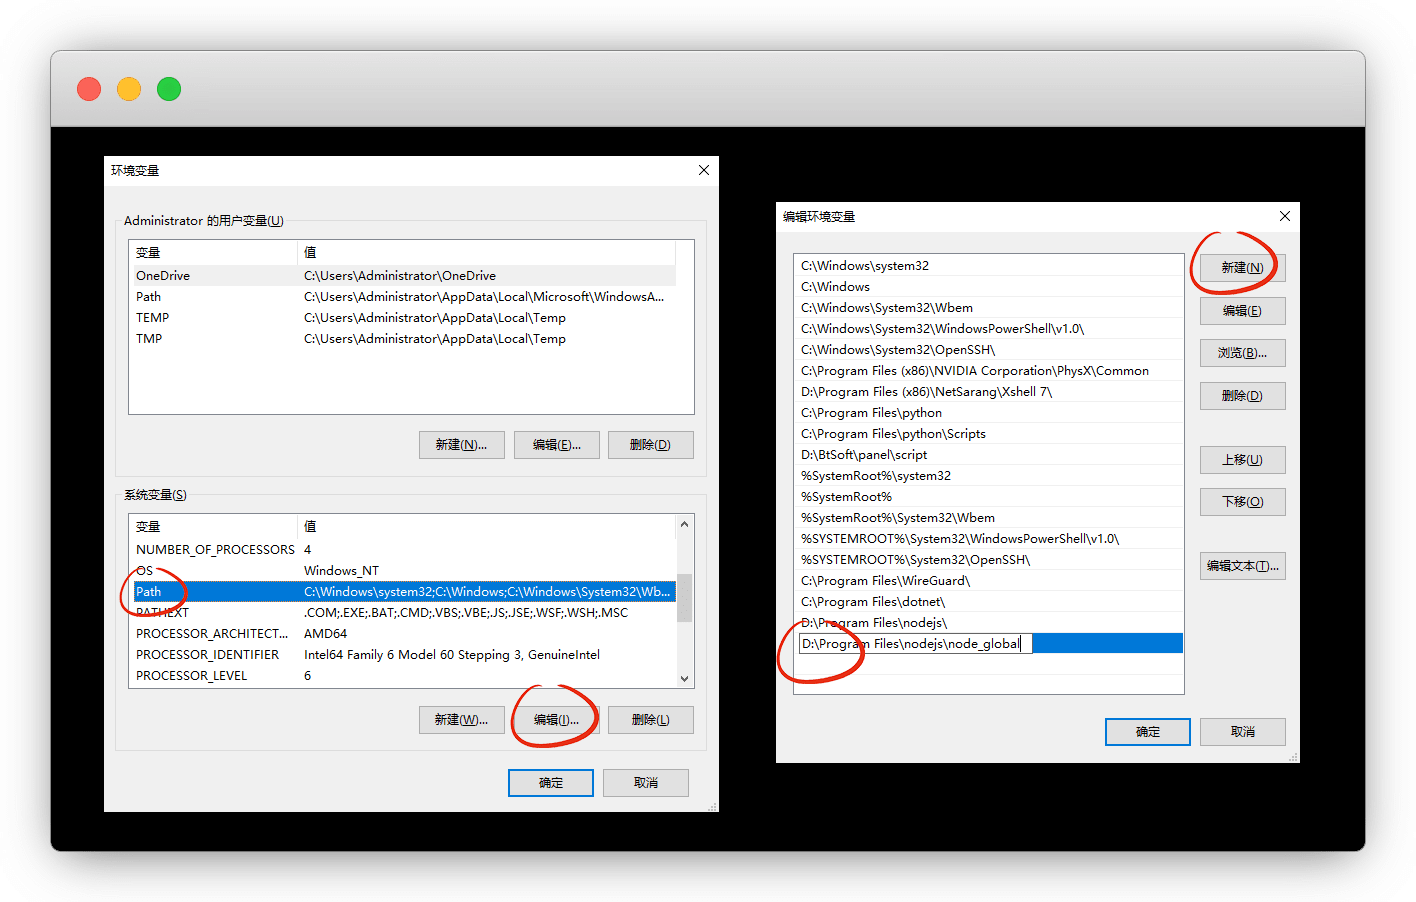Viewport: 1416px width, 902px height.
Task: Click the node_global path input field
Action: 915,644
